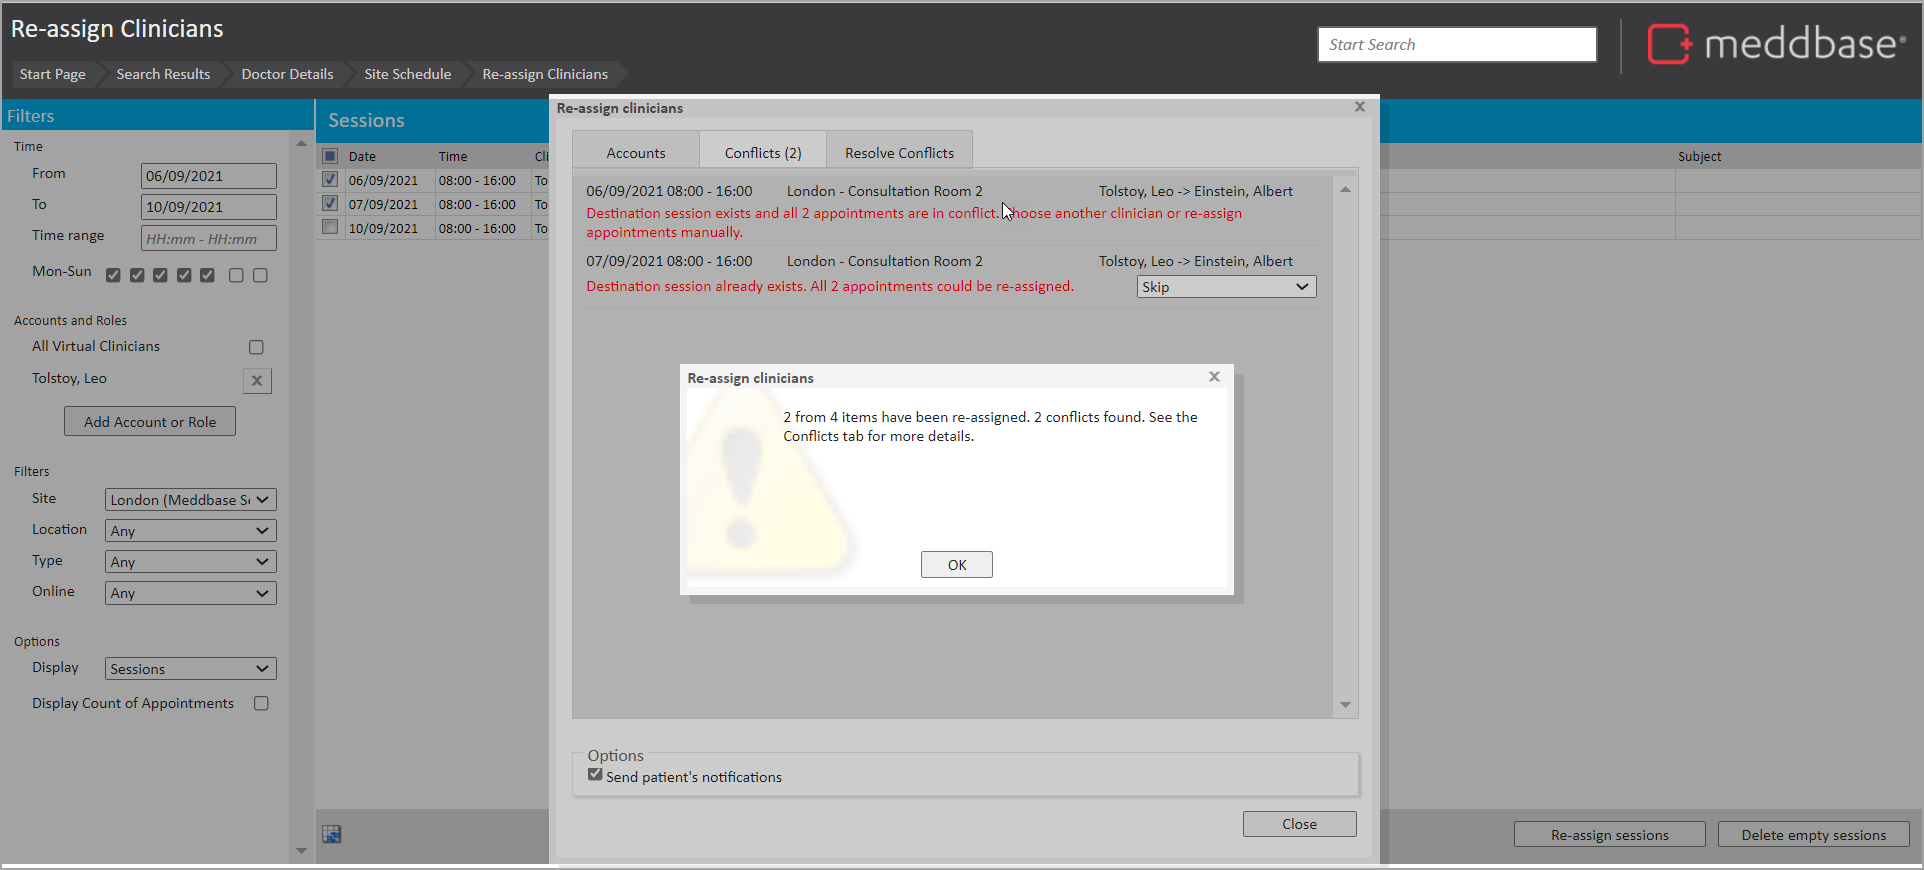Viewport: 1924px width, 870px height.
Task: Expand the Site filter dropdown
Action: [x=190, y=500]
